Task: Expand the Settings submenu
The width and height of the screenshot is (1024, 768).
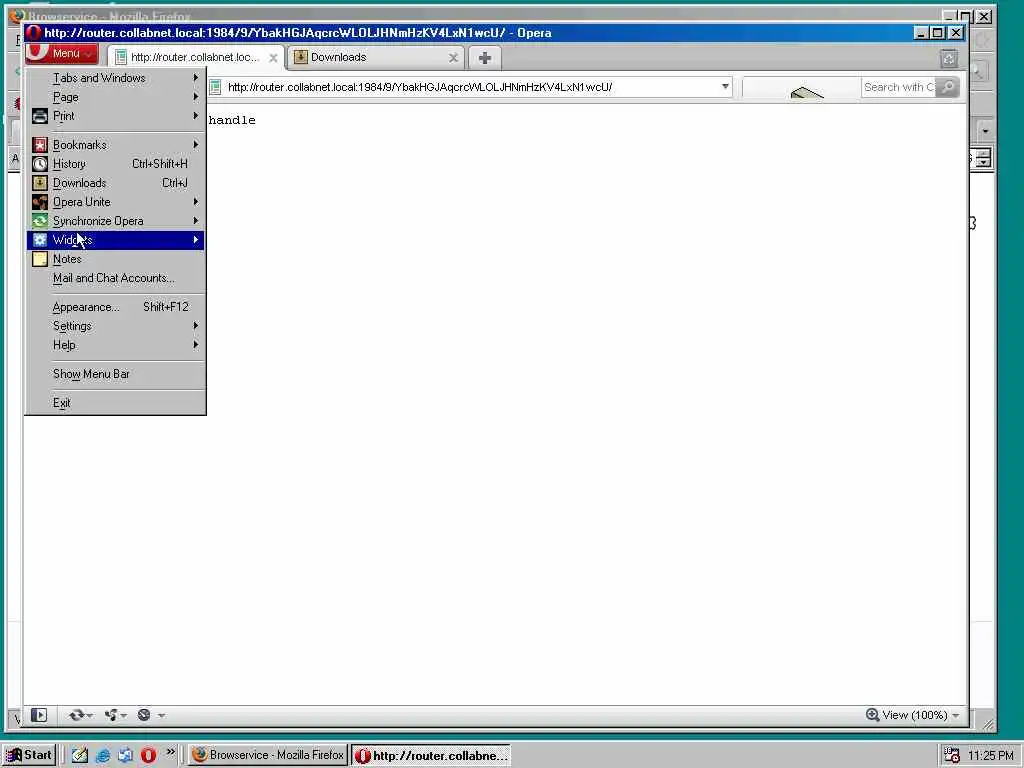Action: tap(116, 326)
